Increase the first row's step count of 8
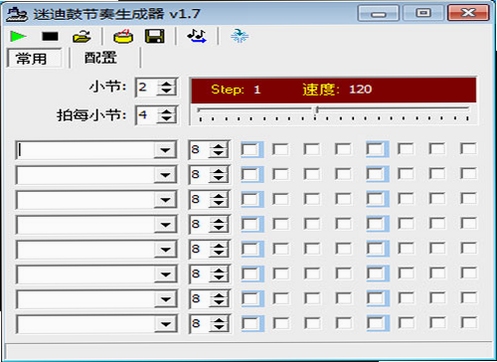This screenshot has height=362, width=497. pyautogui.click(x=219, y=146)
